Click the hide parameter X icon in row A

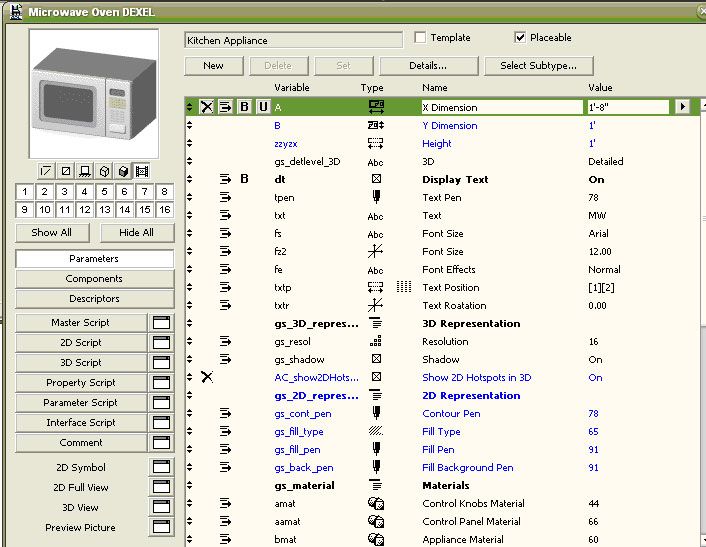(207, 107)
